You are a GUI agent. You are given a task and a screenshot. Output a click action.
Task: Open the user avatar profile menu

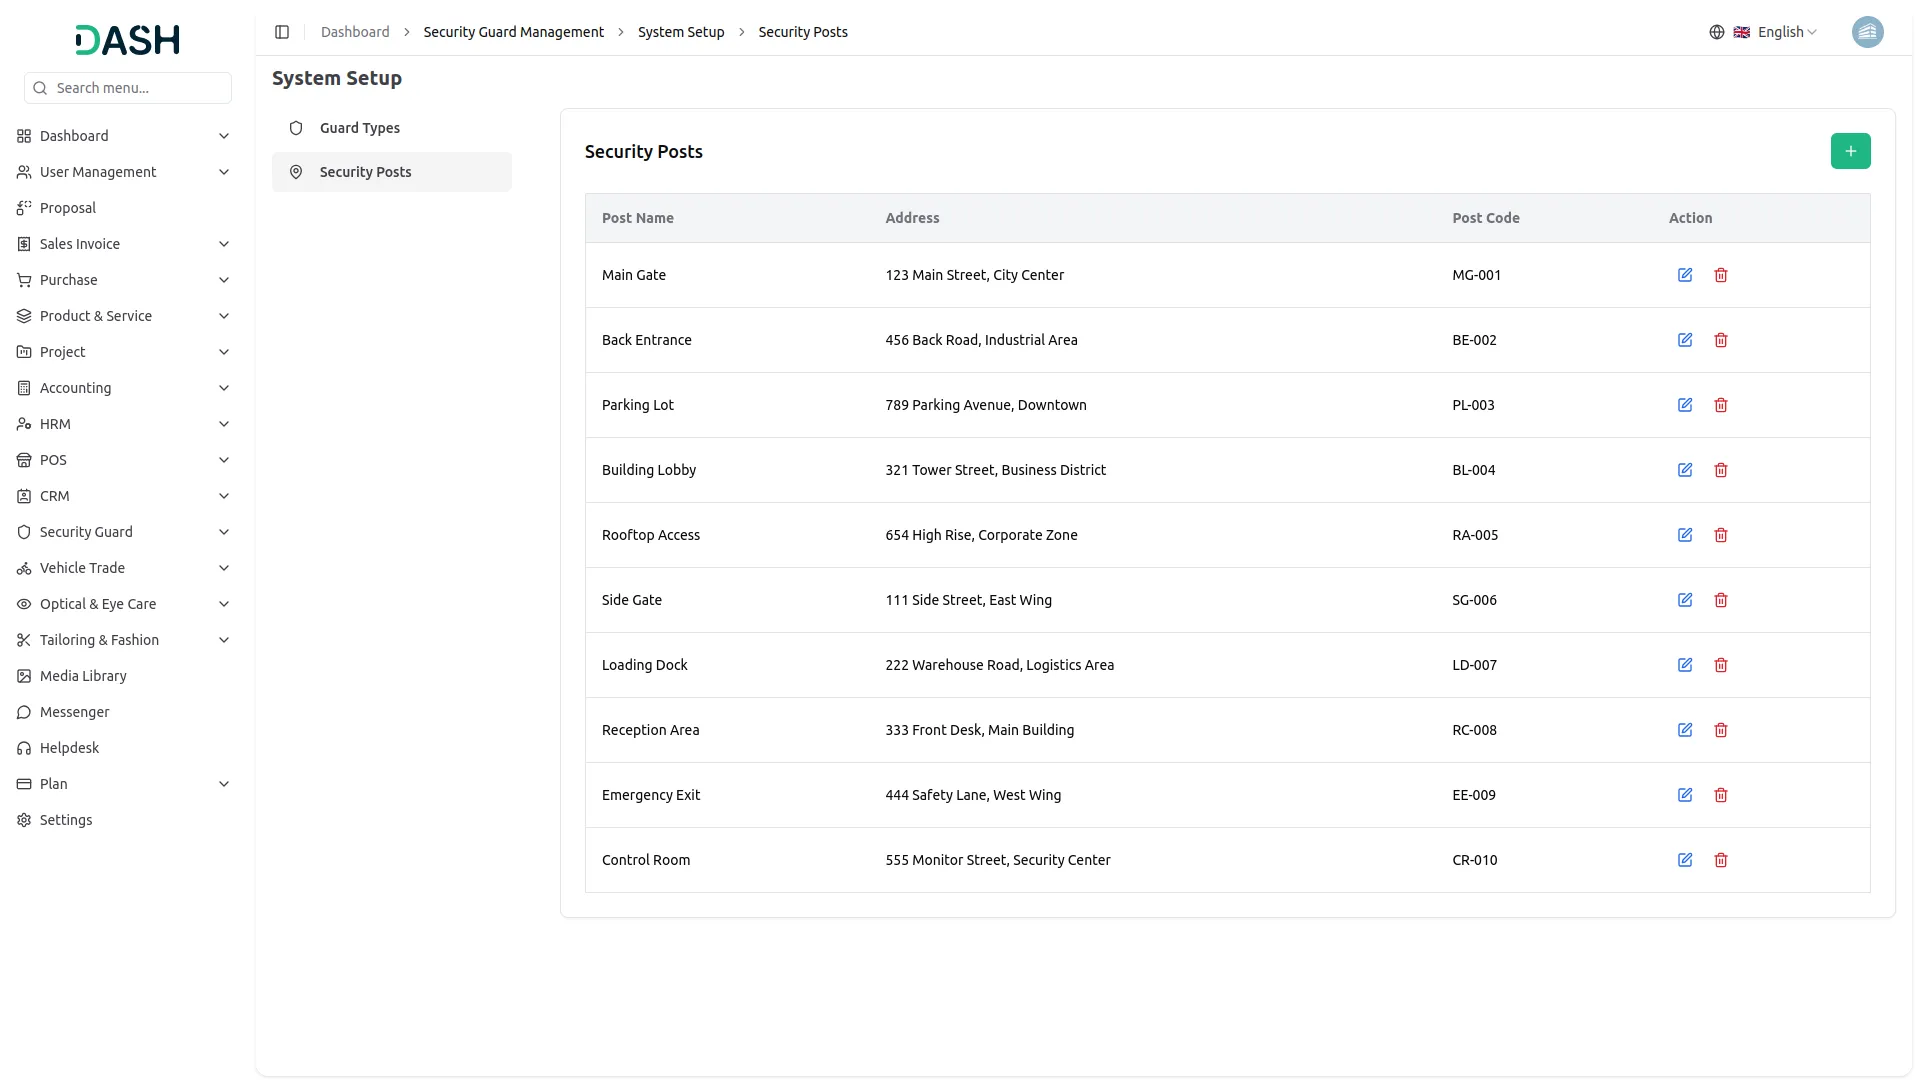pos(1867,32)
